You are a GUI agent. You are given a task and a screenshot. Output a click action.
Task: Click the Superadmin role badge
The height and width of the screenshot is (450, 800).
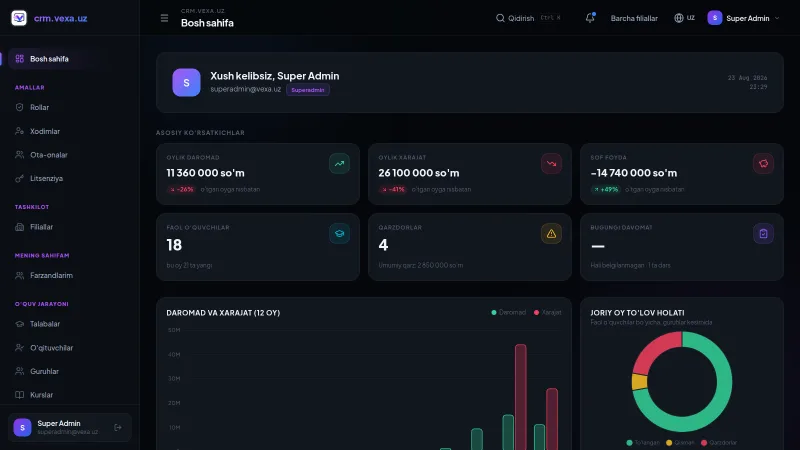308,90
